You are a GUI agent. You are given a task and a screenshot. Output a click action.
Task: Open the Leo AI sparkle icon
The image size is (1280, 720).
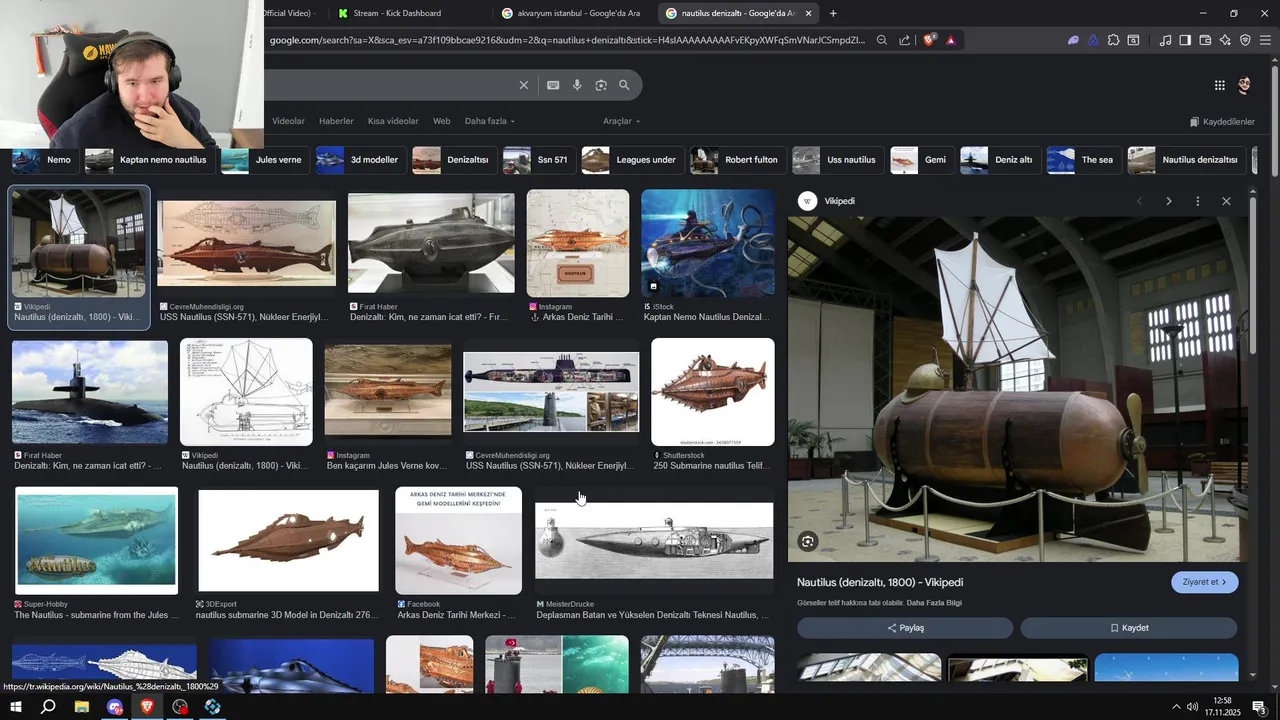pyautogui.click(x=1225, y=40)
